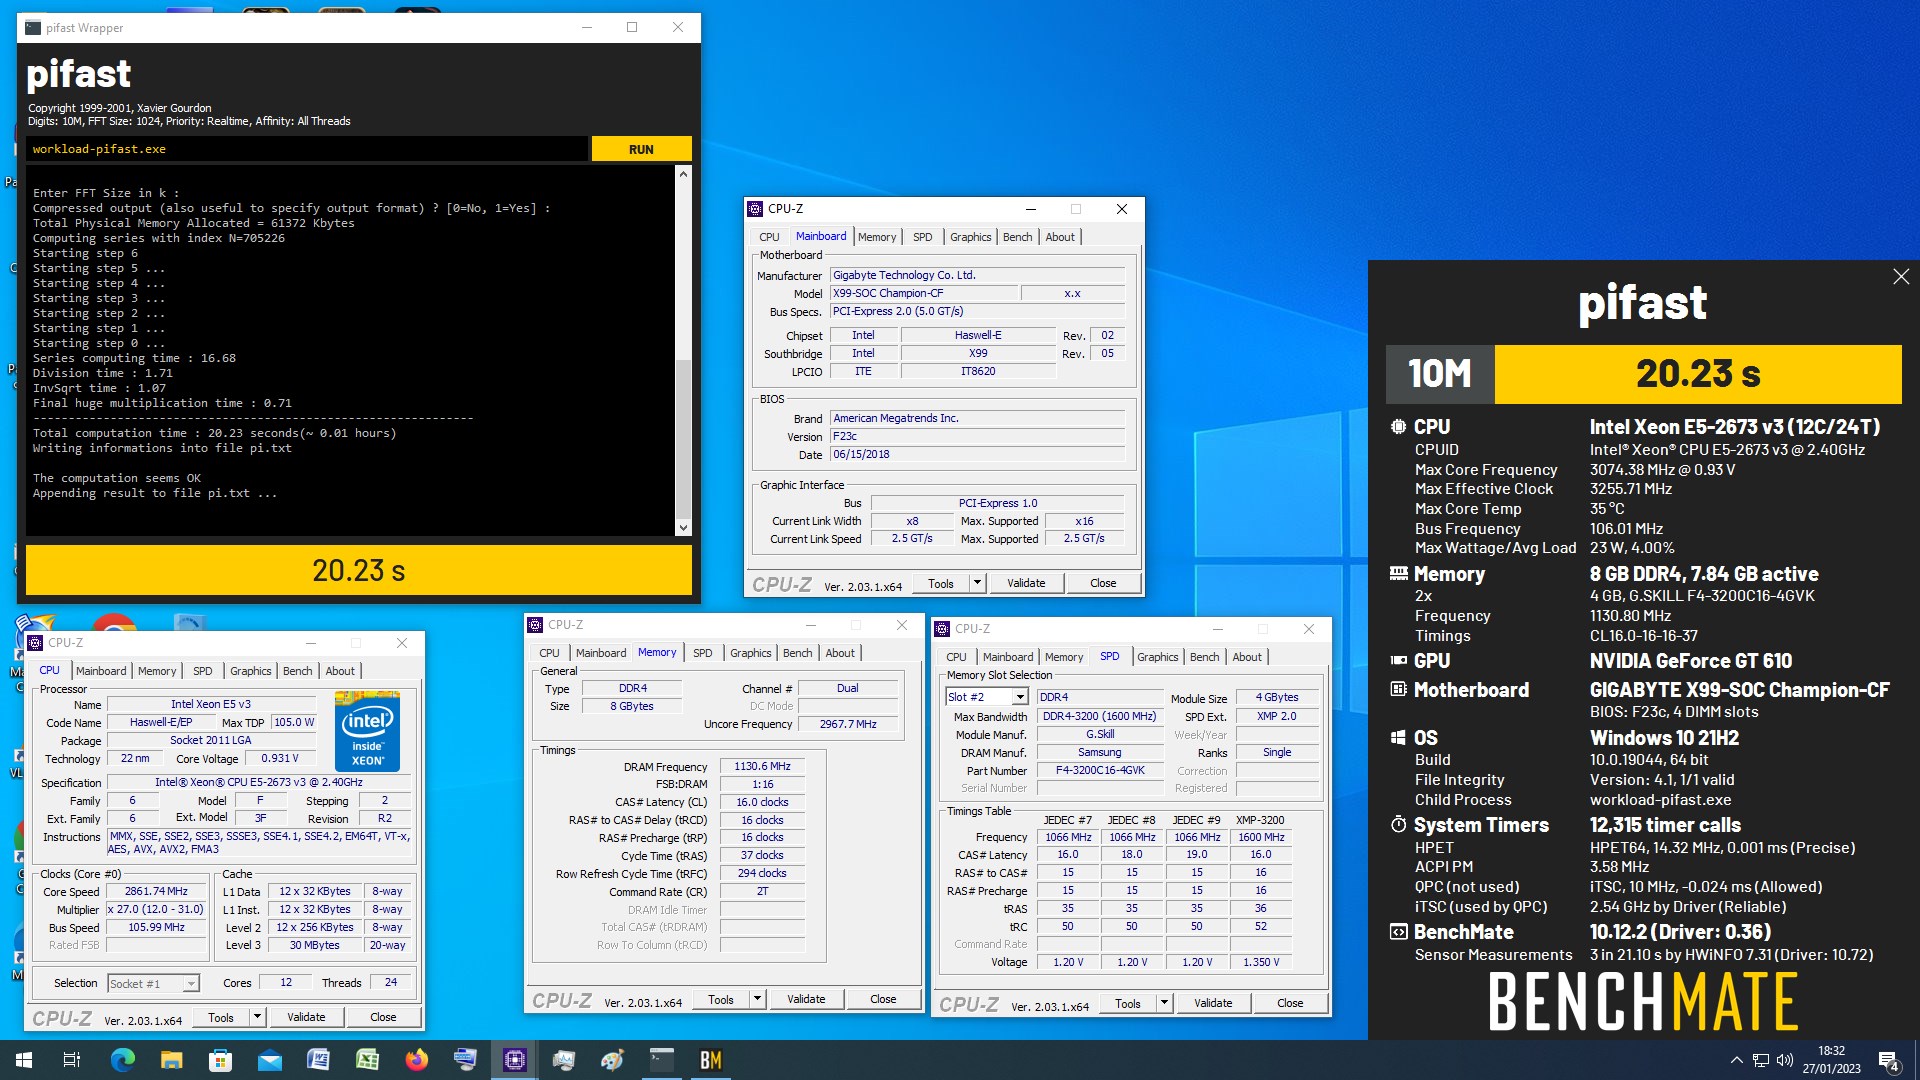Open Tools dropdown arrow in Mainboard CPU-Z window
The image size is (1920, 1080).
click(x=977, y=583)
